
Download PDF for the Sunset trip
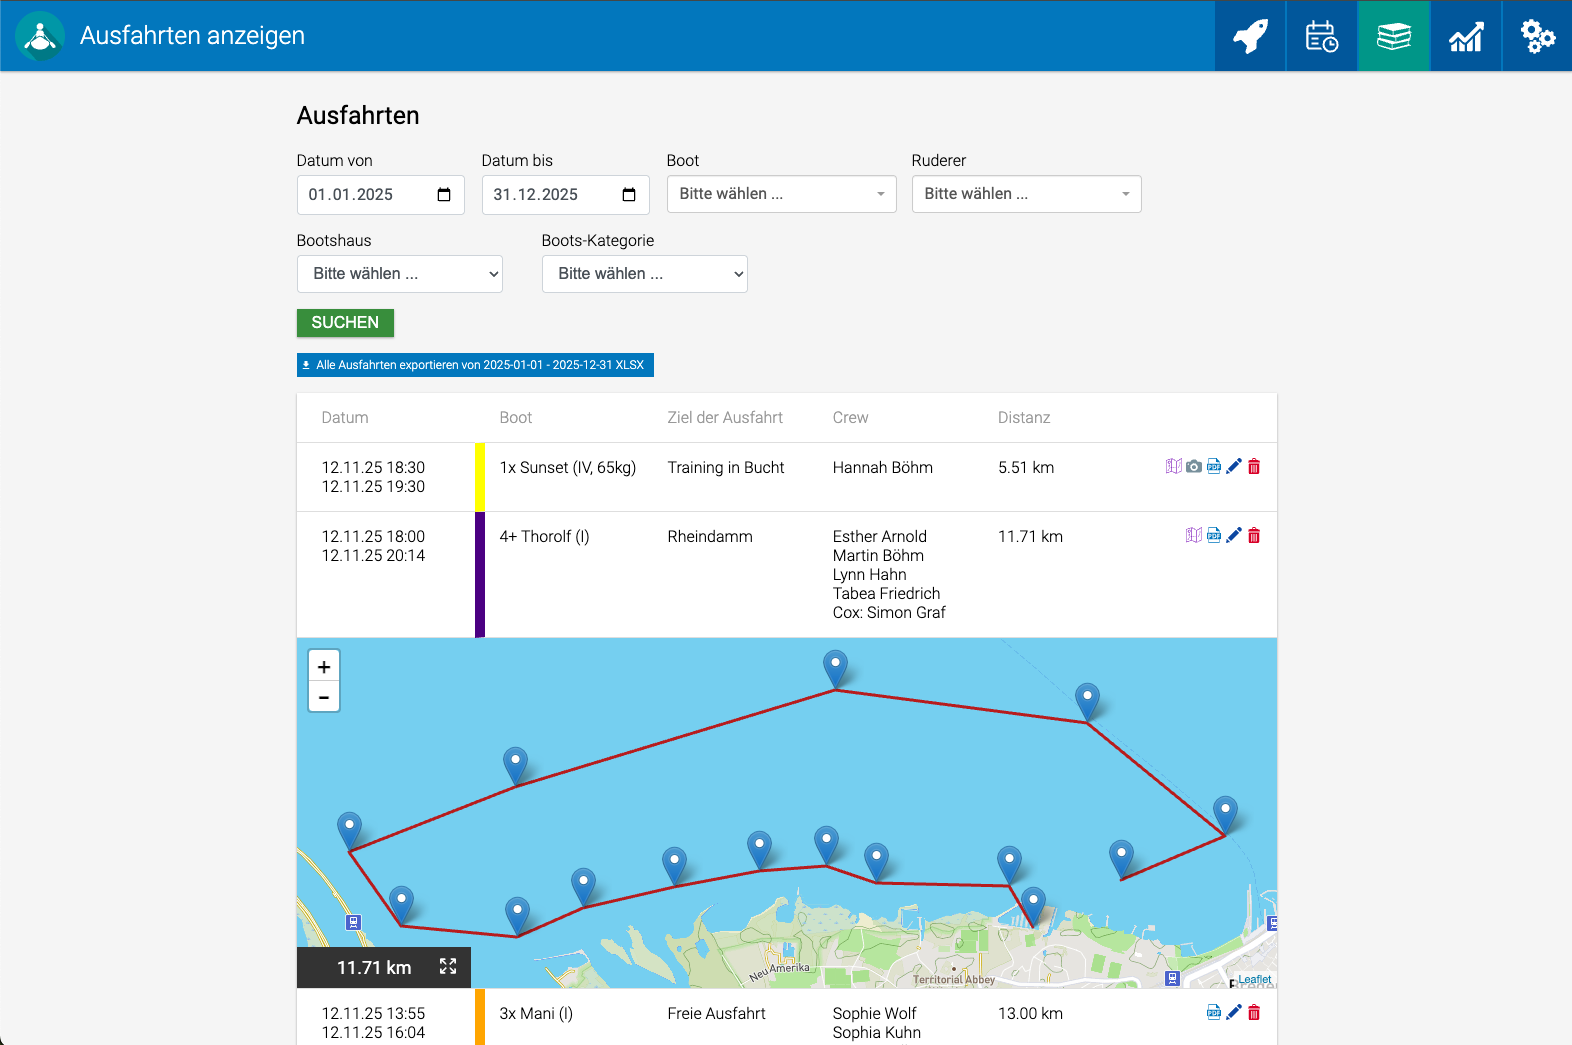click(1214, 466)
